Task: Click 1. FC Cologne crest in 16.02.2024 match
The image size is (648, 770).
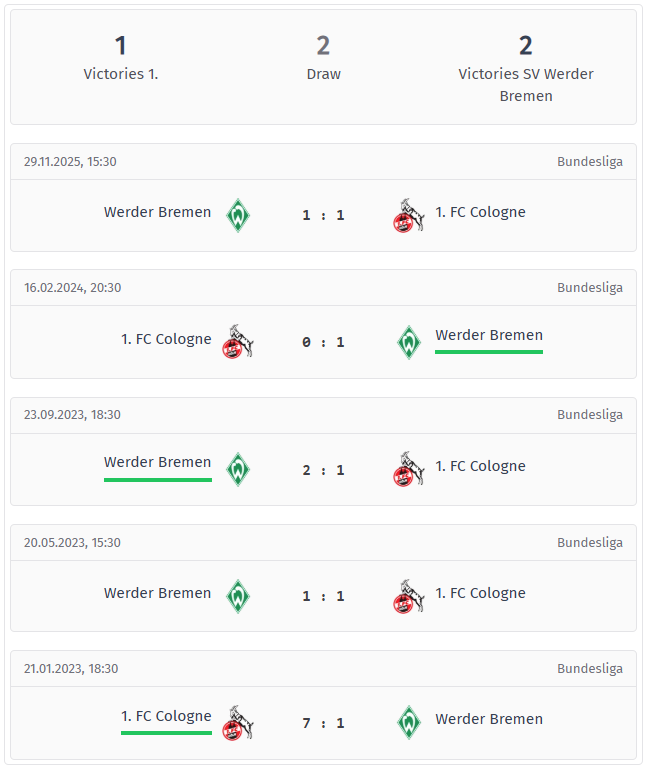Action: coord(237,342)
